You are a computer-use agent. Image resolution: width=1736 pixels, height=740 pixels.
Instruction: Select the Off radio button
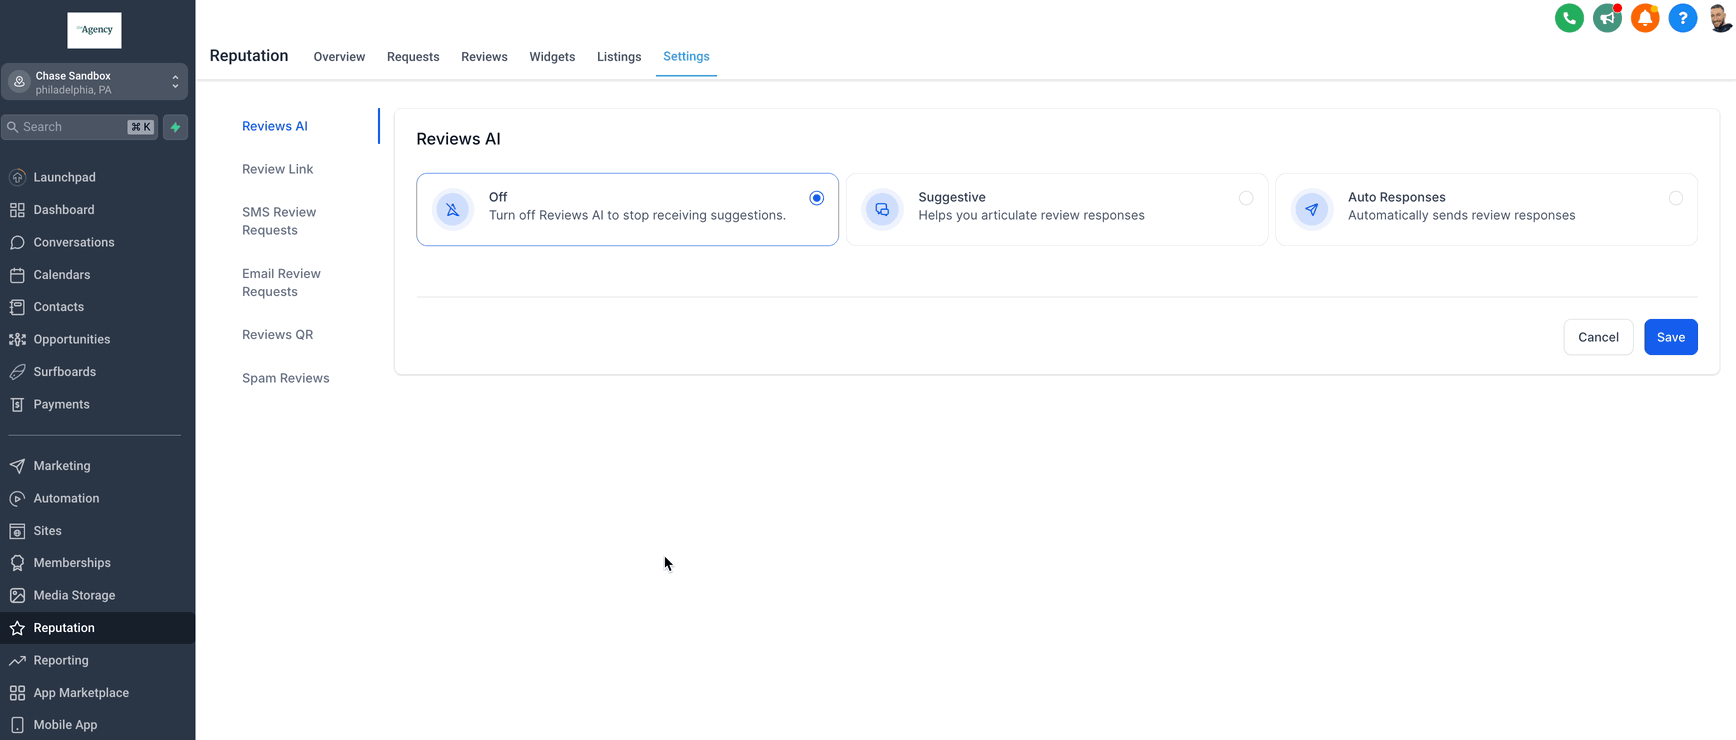tap(817, 198)
